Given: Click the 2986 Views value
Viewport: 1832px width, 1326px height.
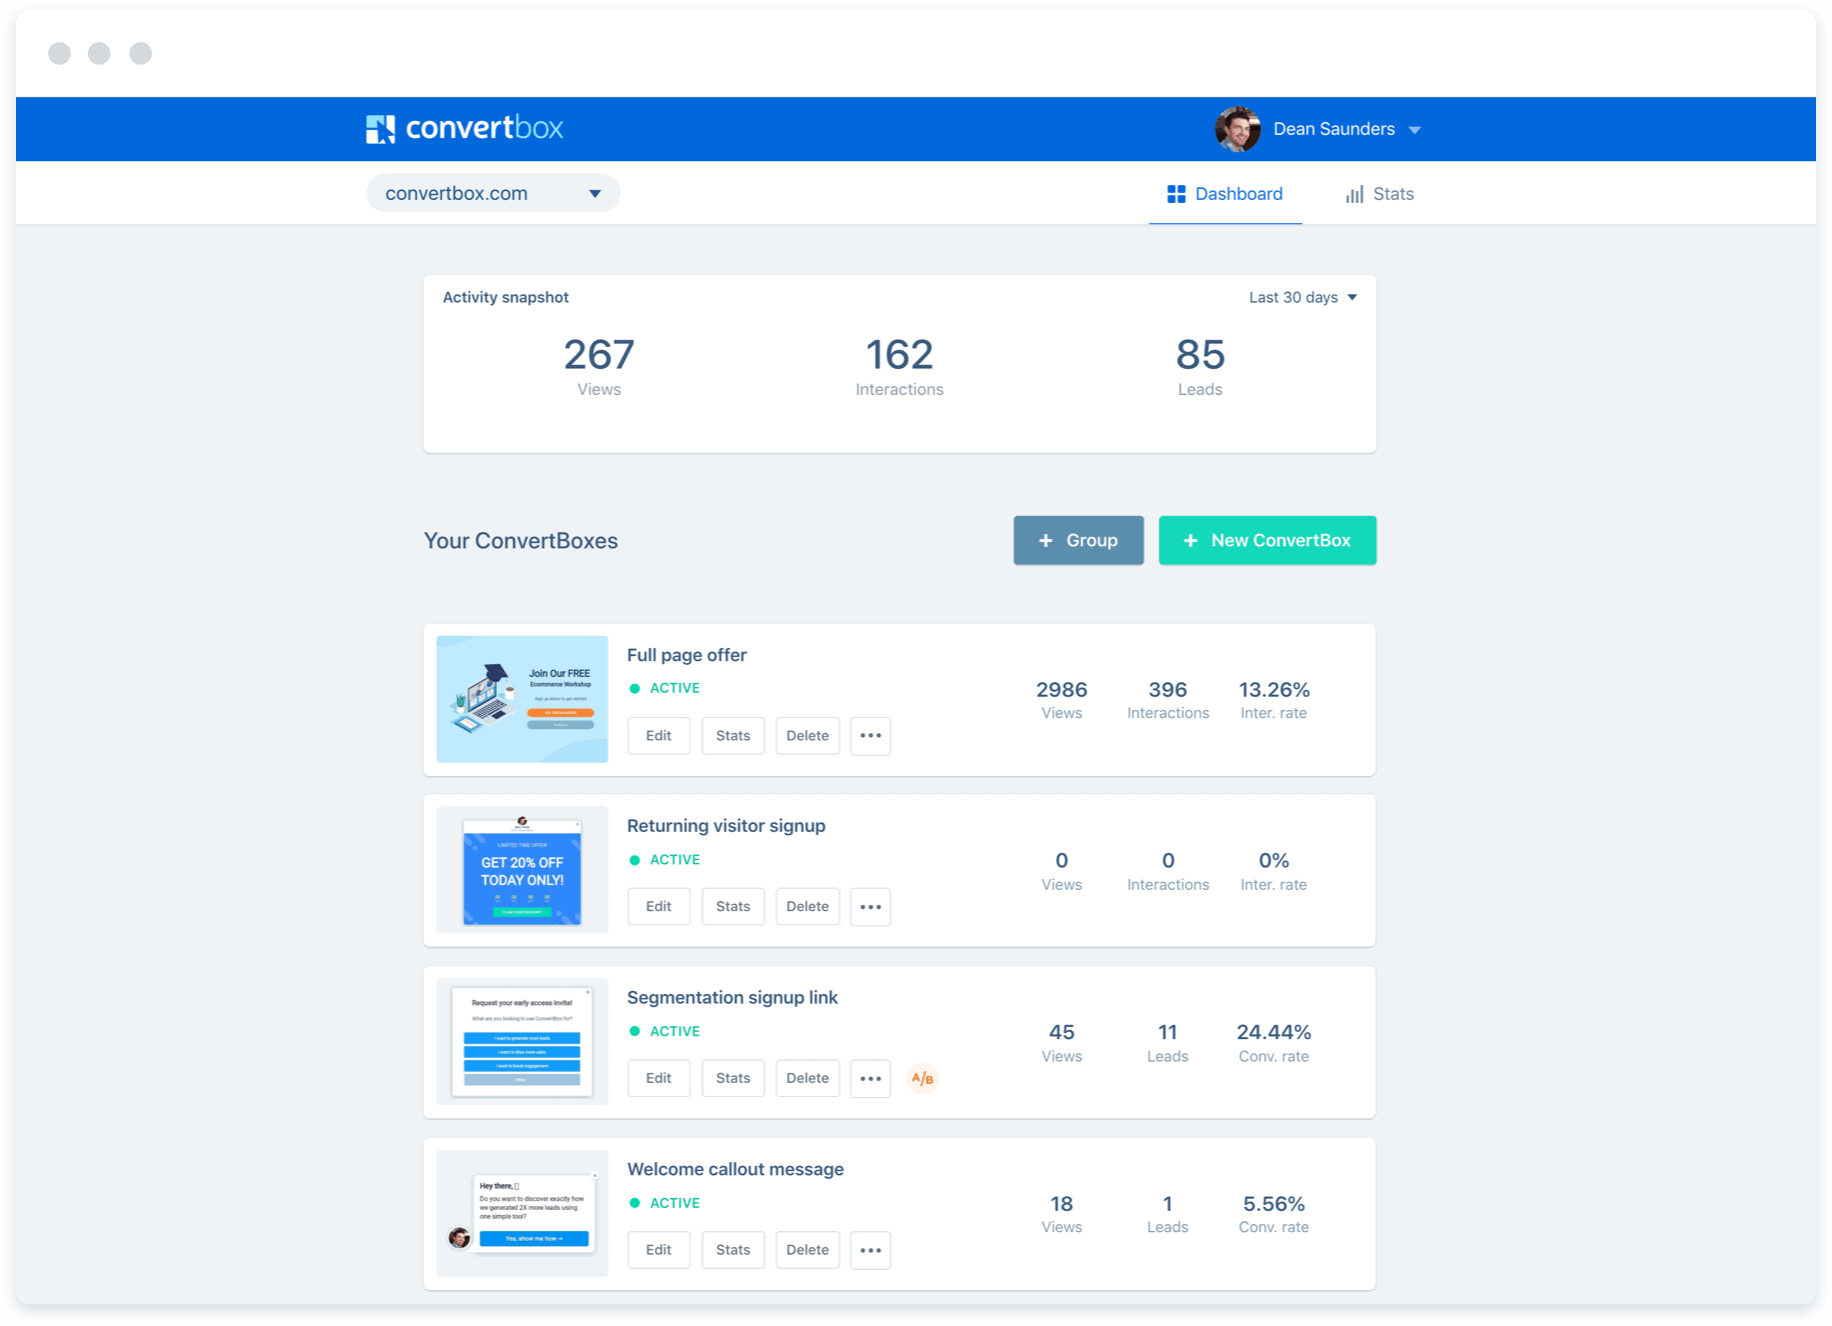Looking at the screenshot, I should pos(1061,690).
